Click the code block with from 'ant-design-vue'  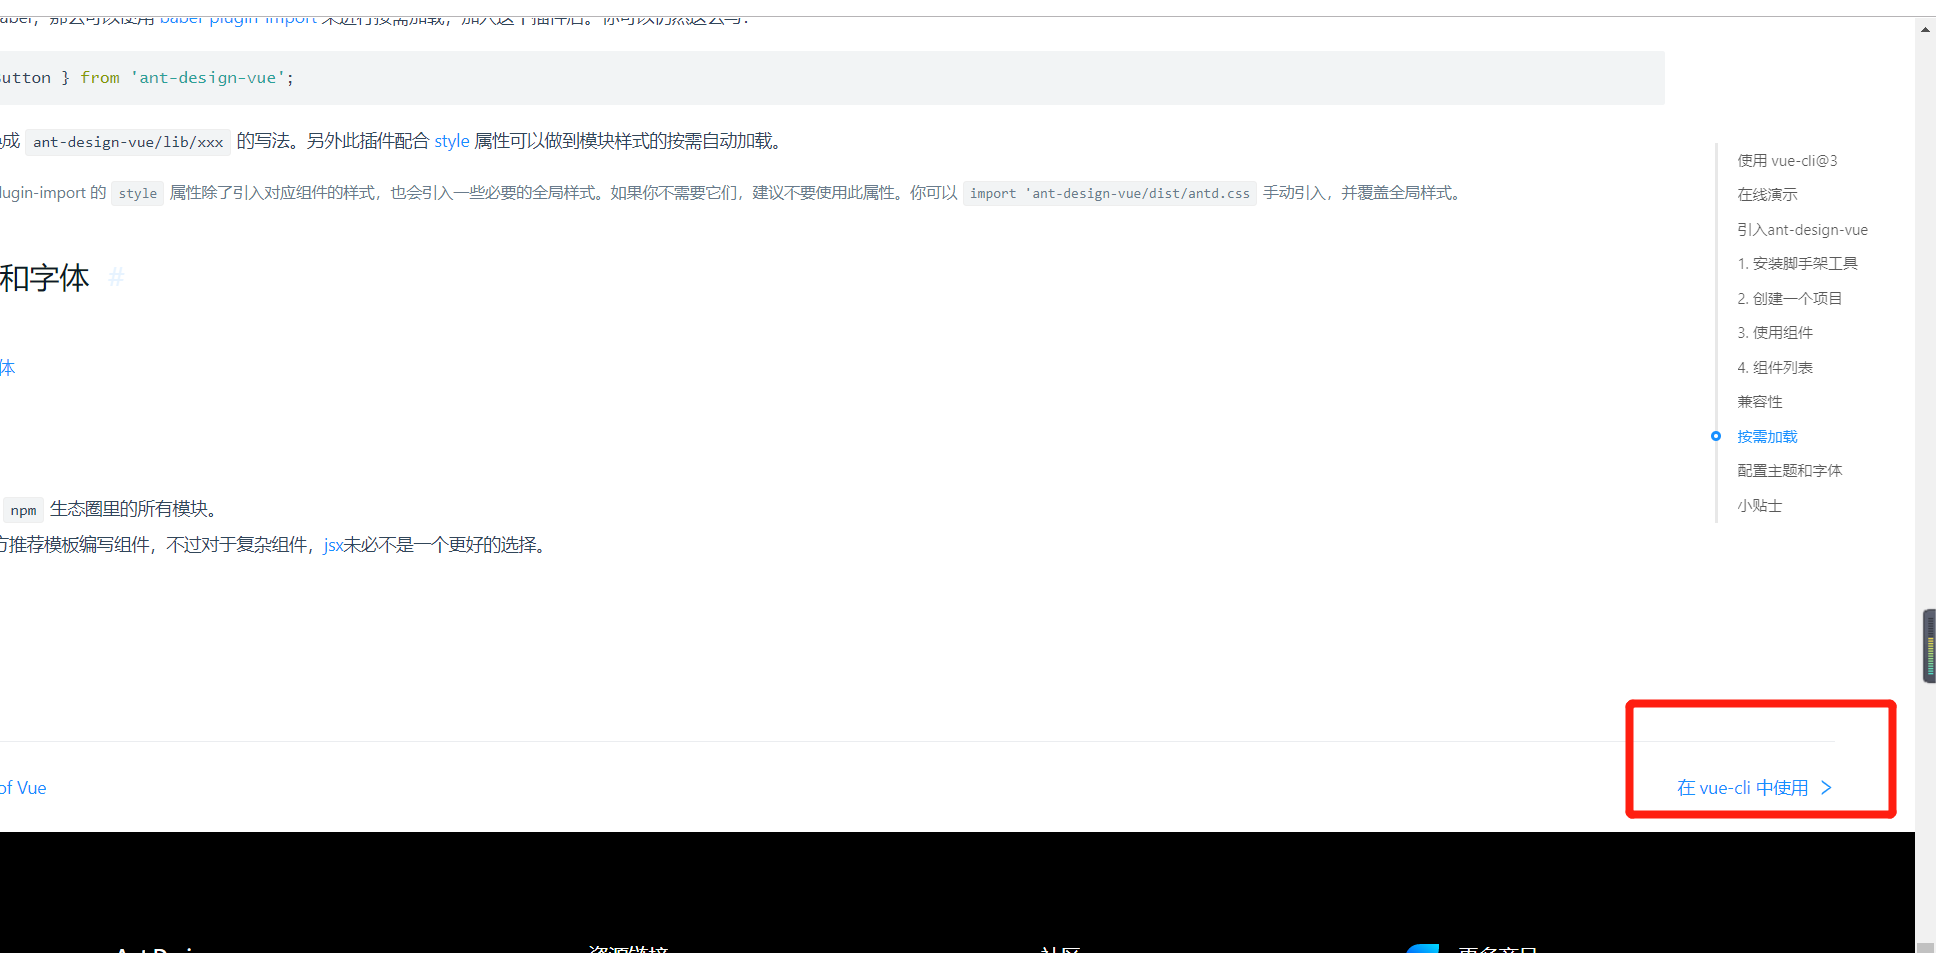[832, 78]
